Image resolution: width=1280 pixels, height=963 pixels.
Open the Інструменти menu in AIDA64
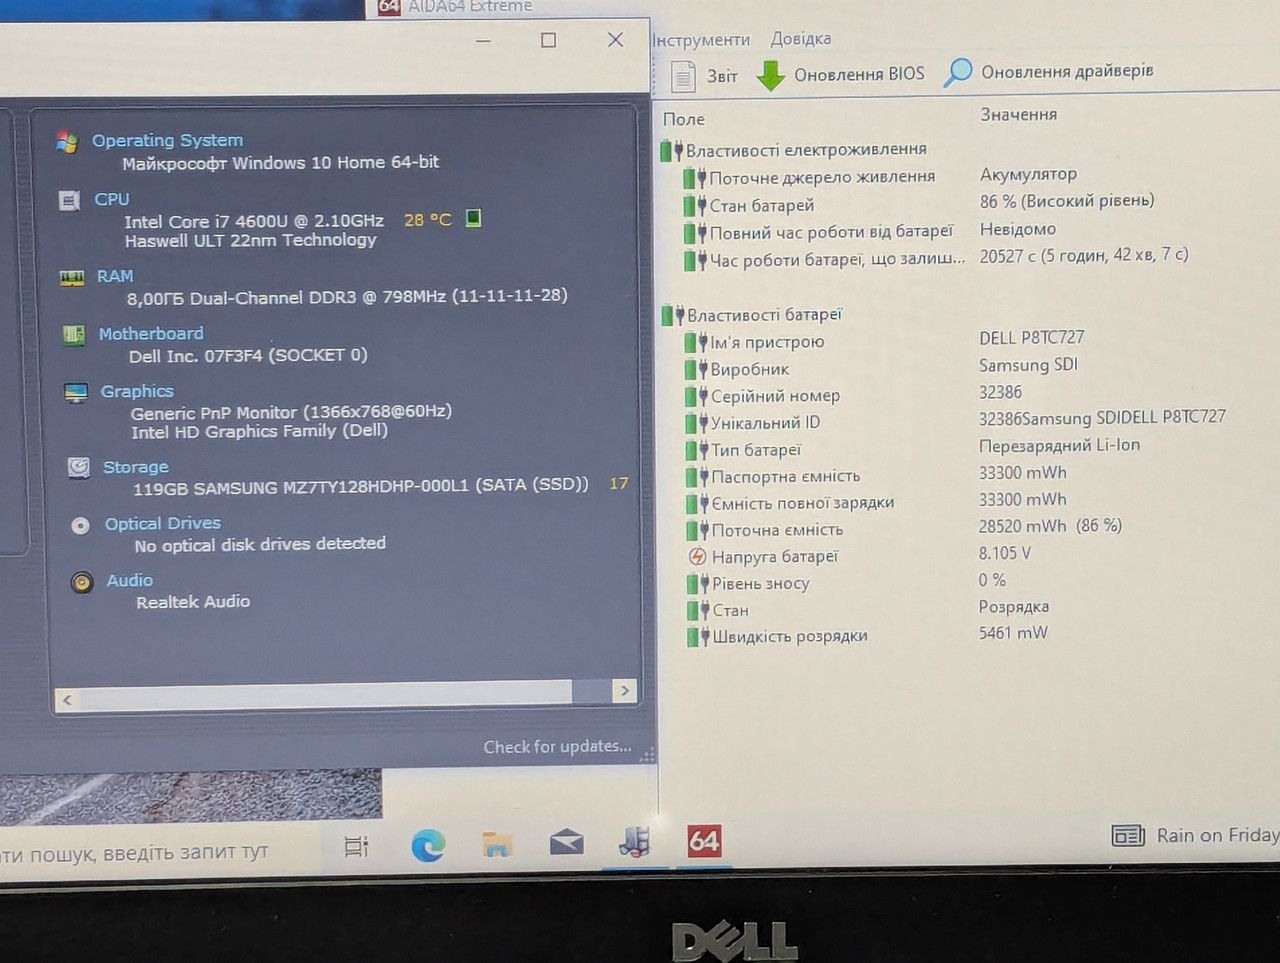tap(701, 40)
